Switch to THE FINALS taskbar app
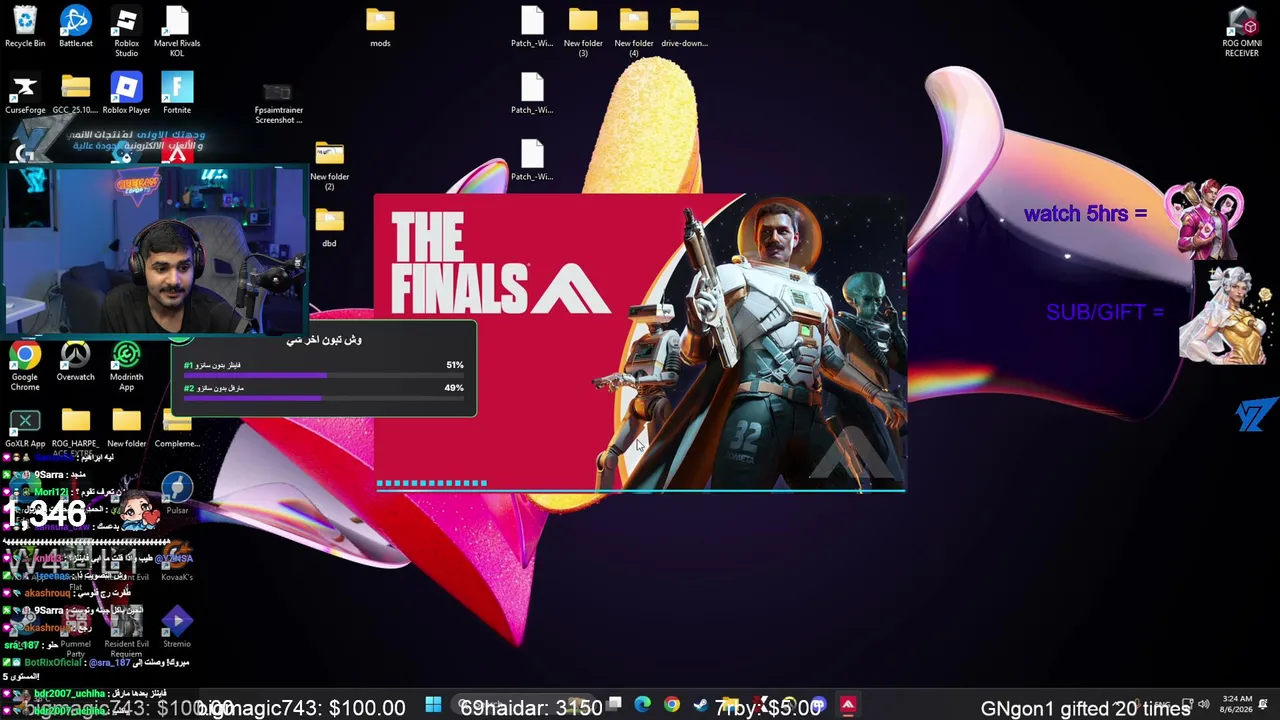This screenshot has width=1280, height=720. coord(847,706)
